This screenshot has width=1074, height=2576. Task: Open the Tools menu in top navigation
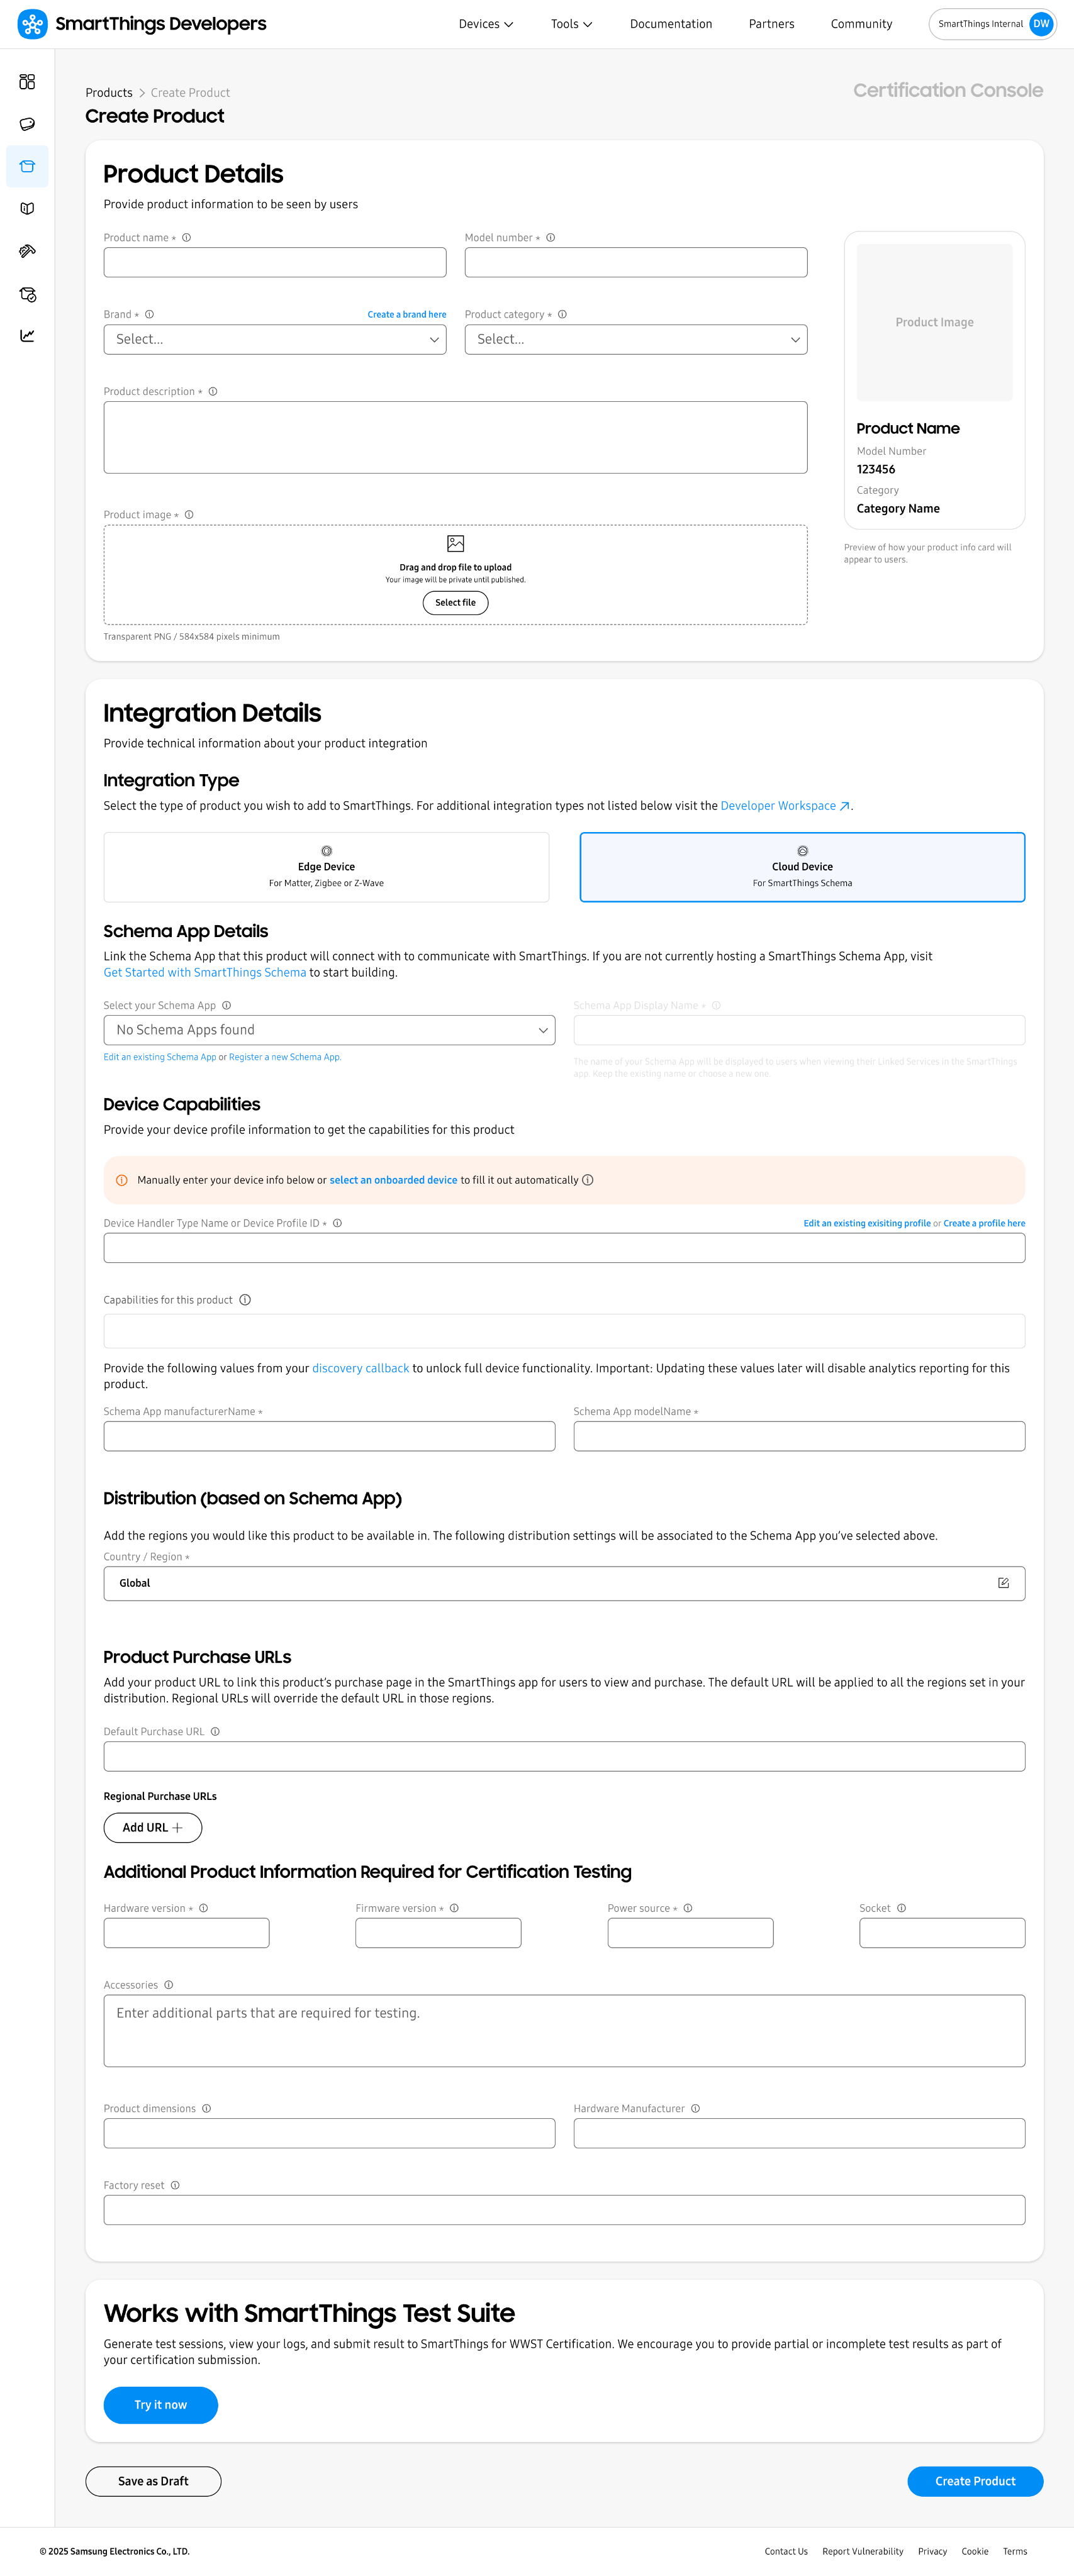(x=571, y=24)
